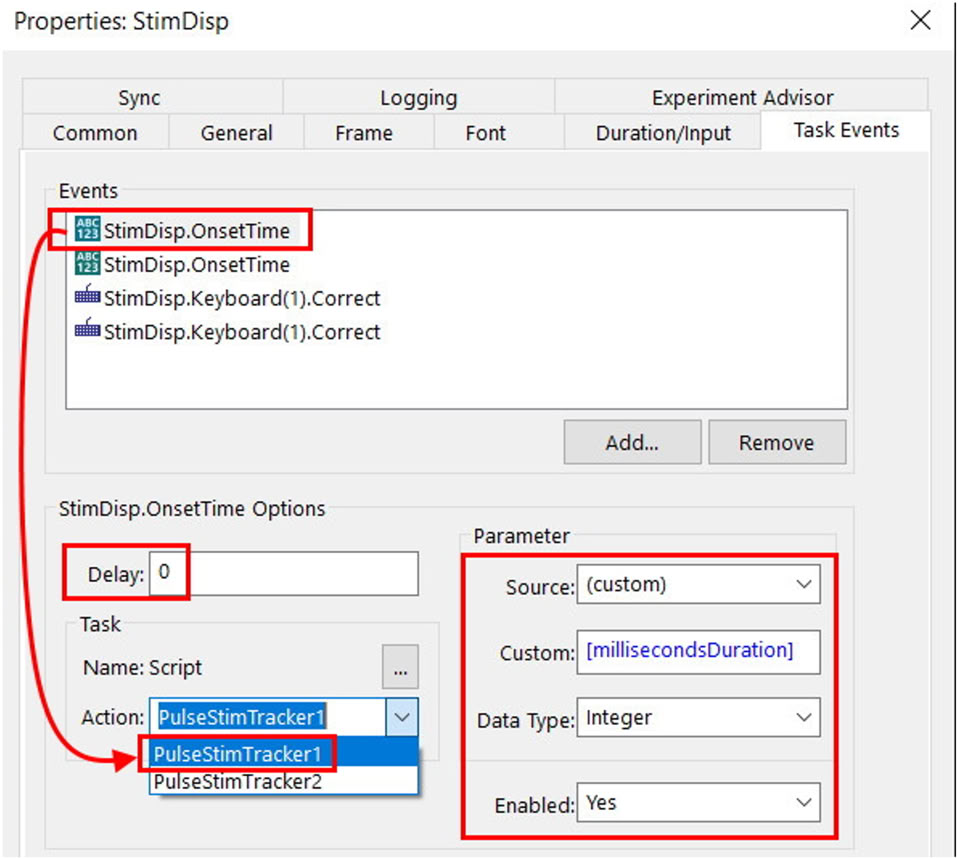The image size is (958, 858).
Task: Open the Logging tab
Action: [418, 98]
